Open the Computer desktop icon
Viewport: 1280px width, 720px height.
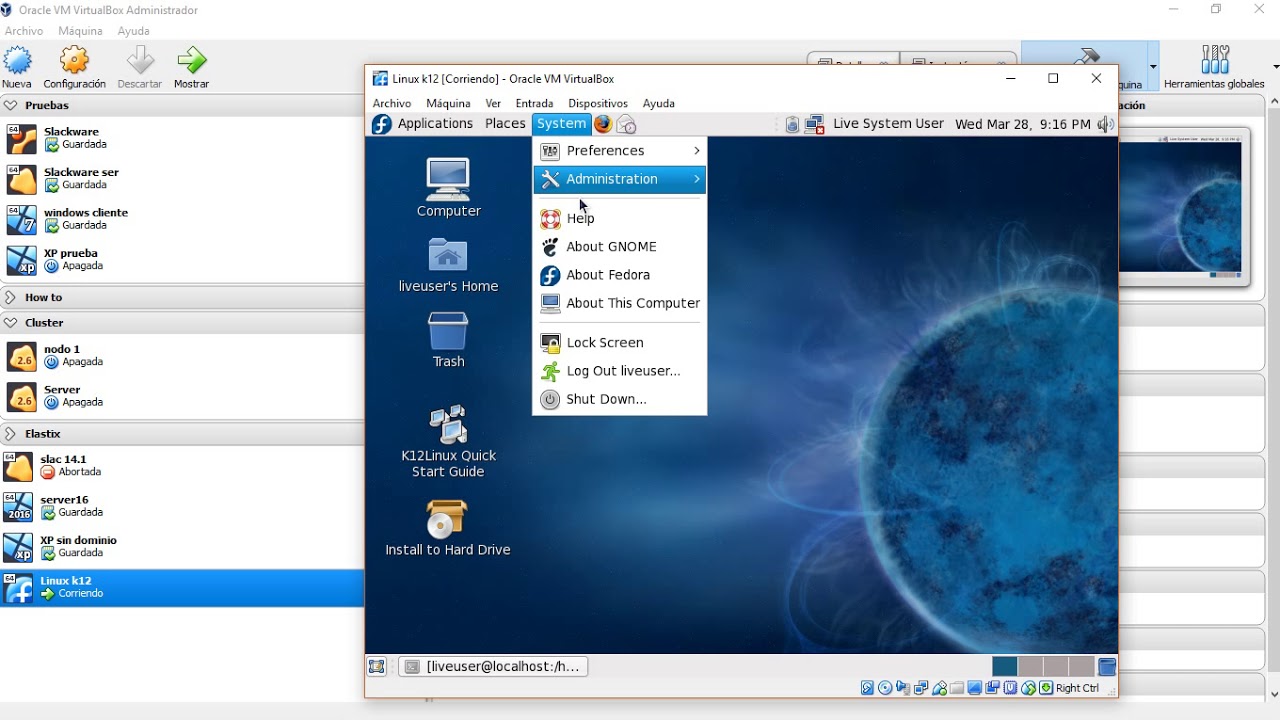(x=448, y=178)
